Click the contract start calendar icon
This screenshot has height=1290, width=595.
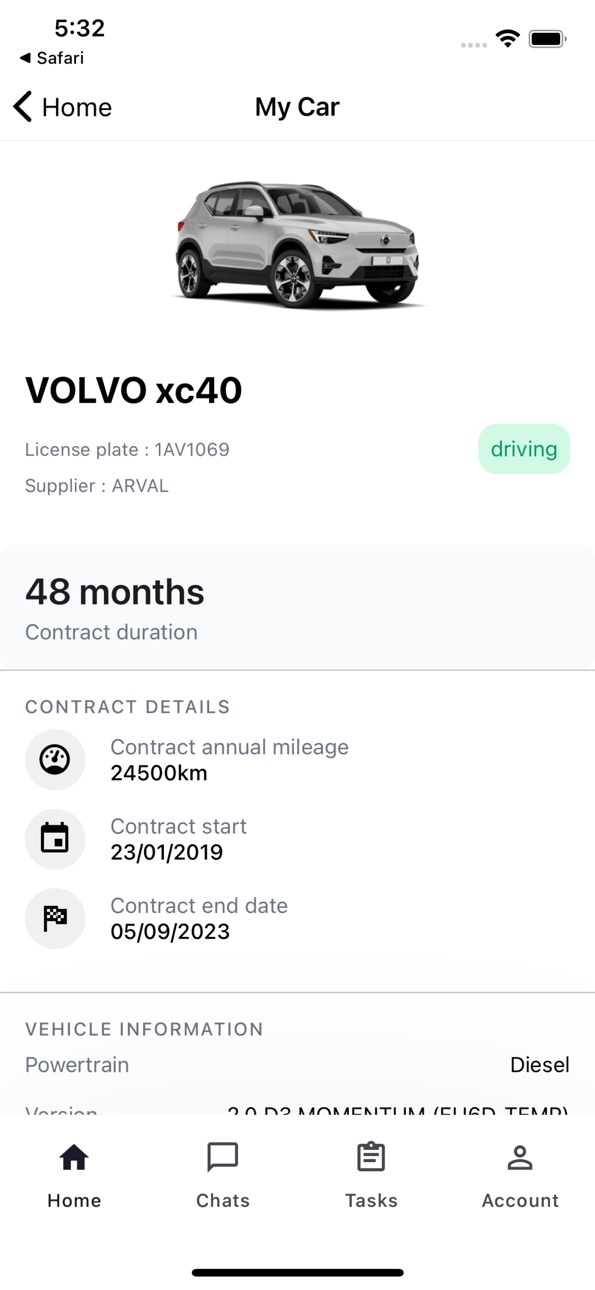[x=55, y=839]
